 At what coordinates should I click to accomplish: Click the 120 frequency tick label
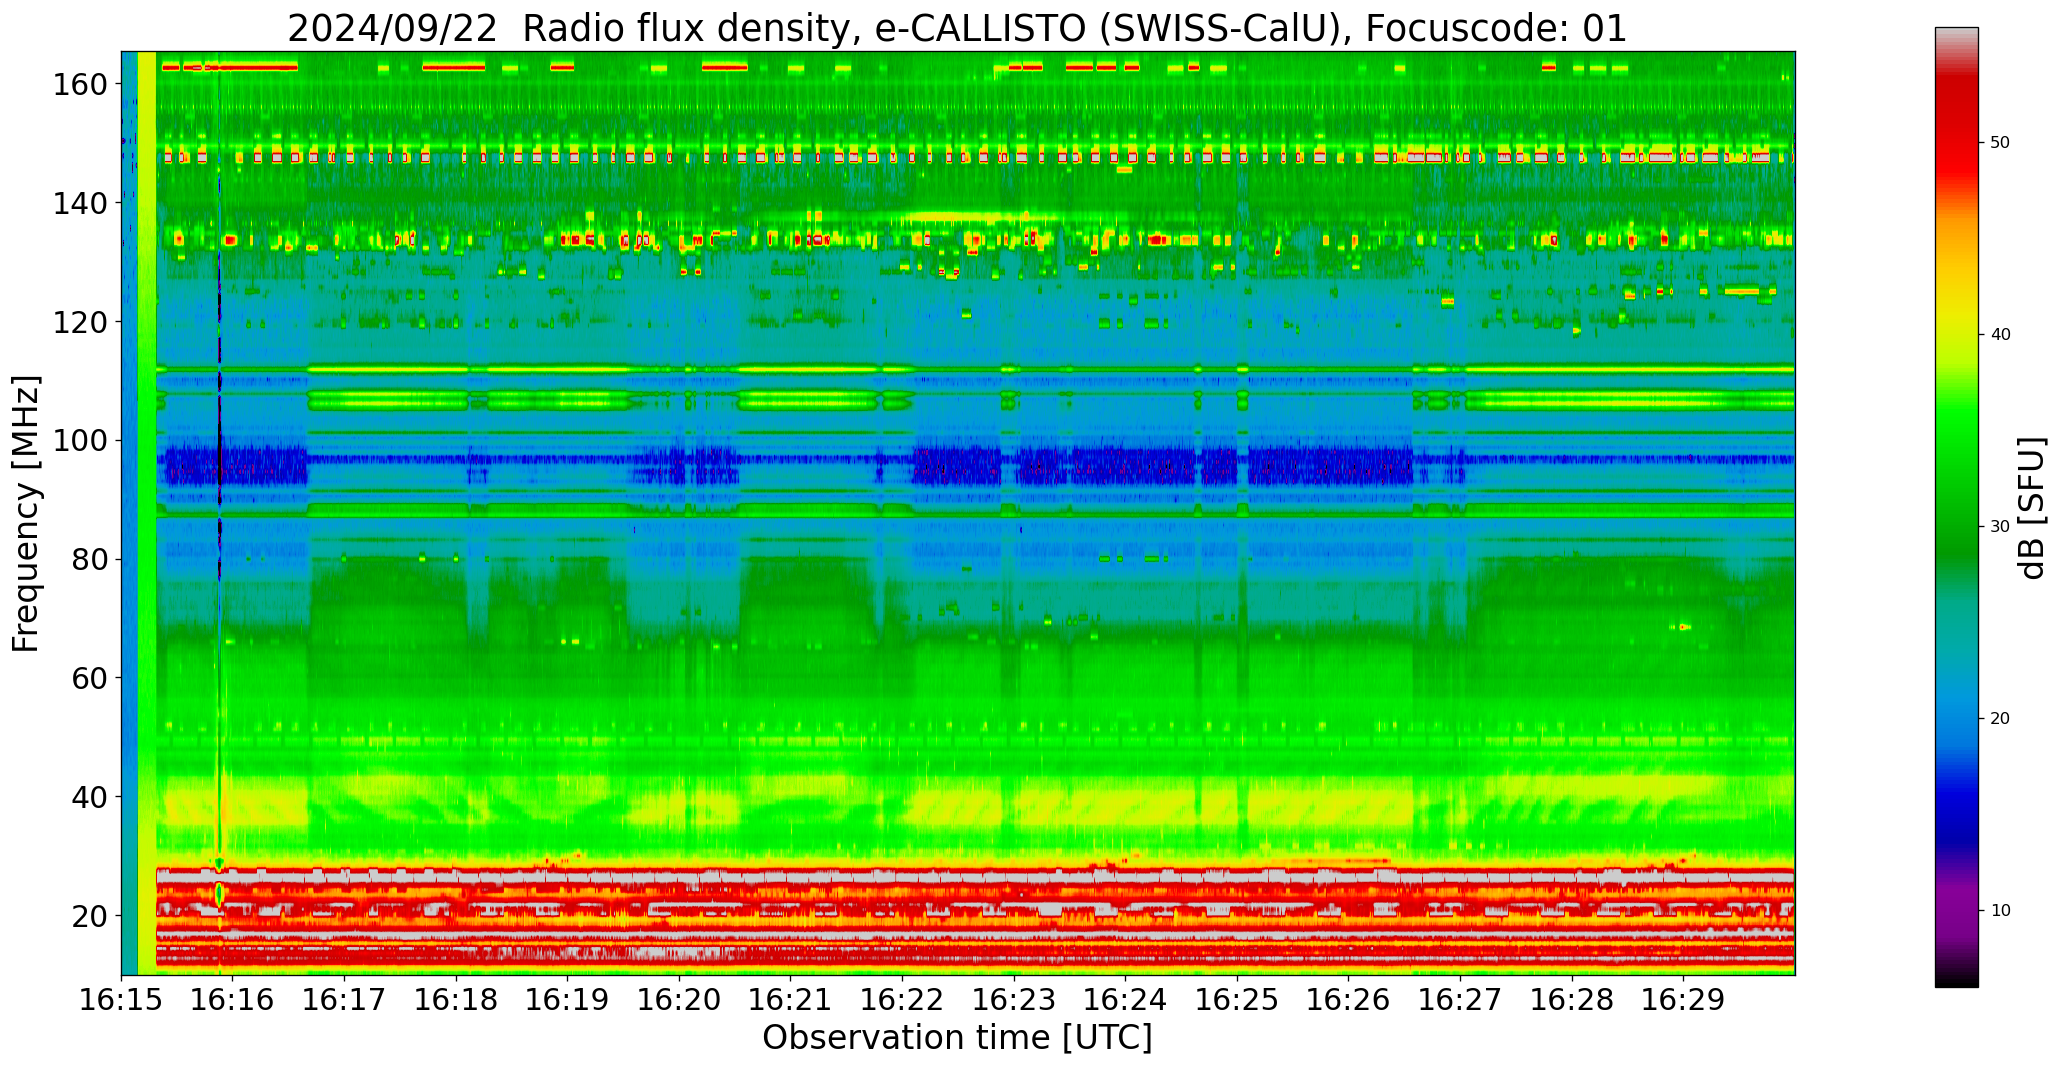tap(80, 322)
